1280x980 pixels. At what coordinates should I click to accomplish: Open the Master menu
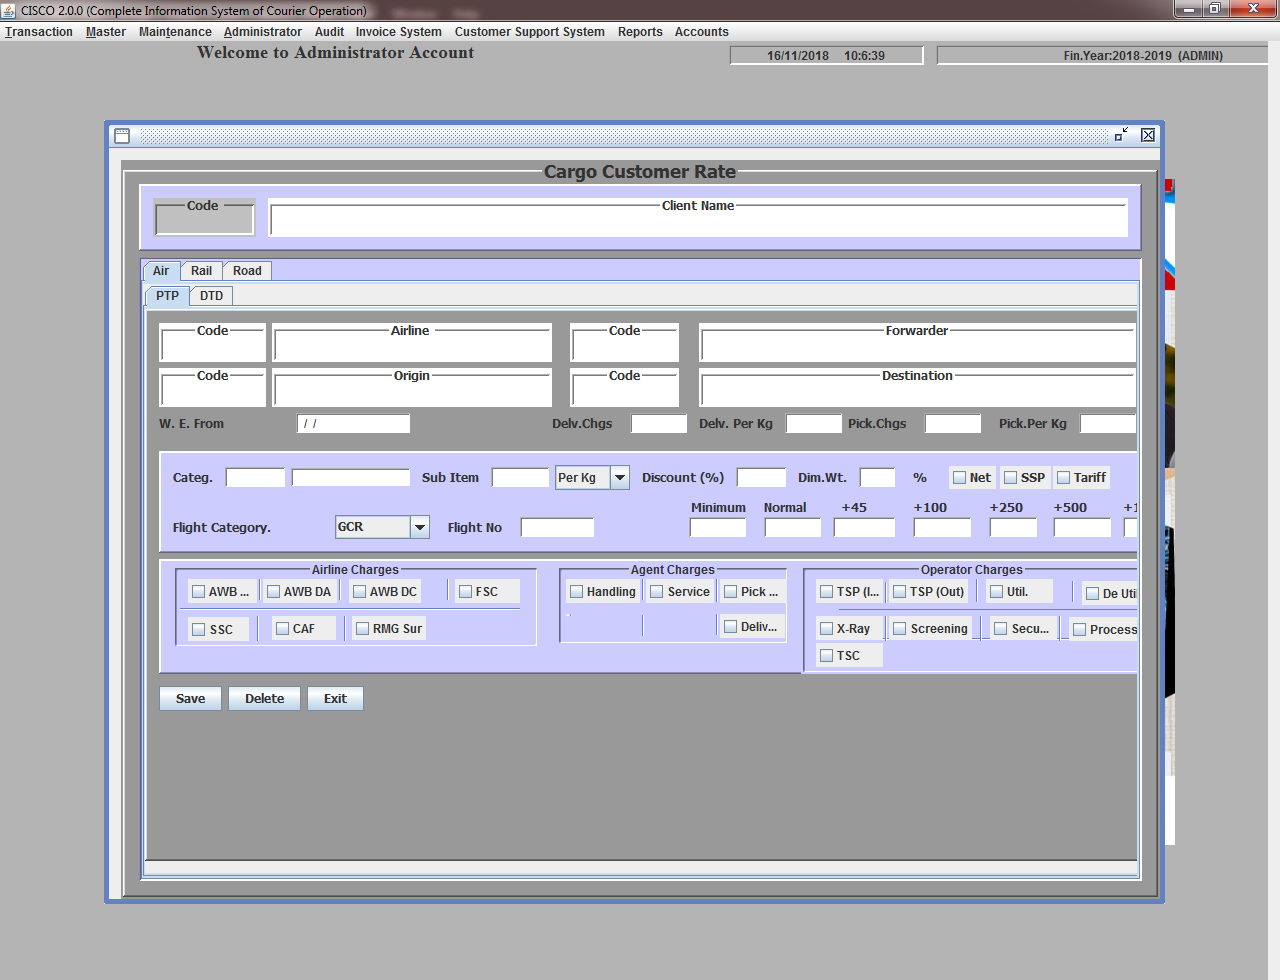pyautogui.click(x=106, y=32)
